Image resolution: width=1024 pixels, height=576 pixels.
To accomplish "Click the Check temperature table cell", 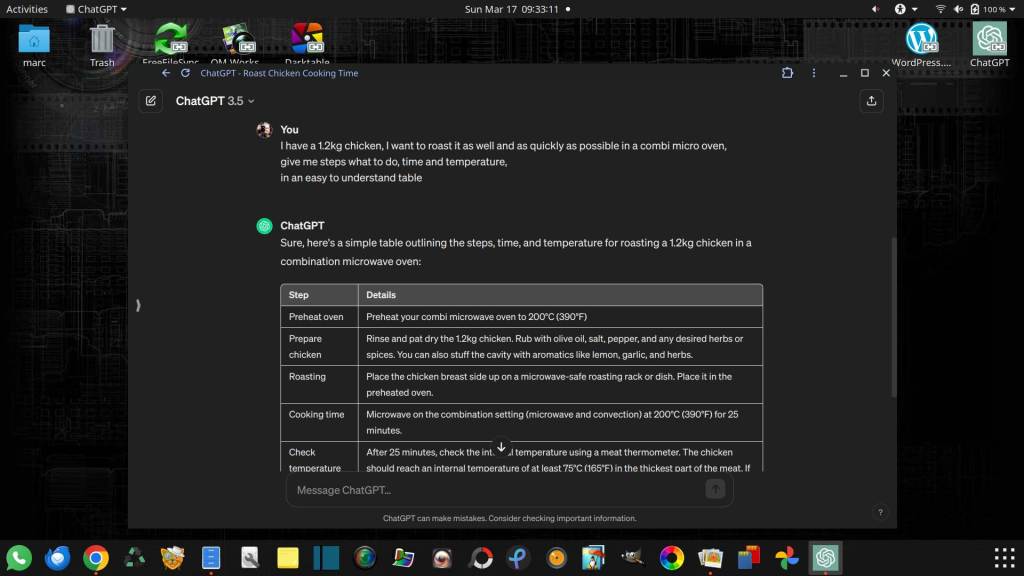I will tap(319, 457).
